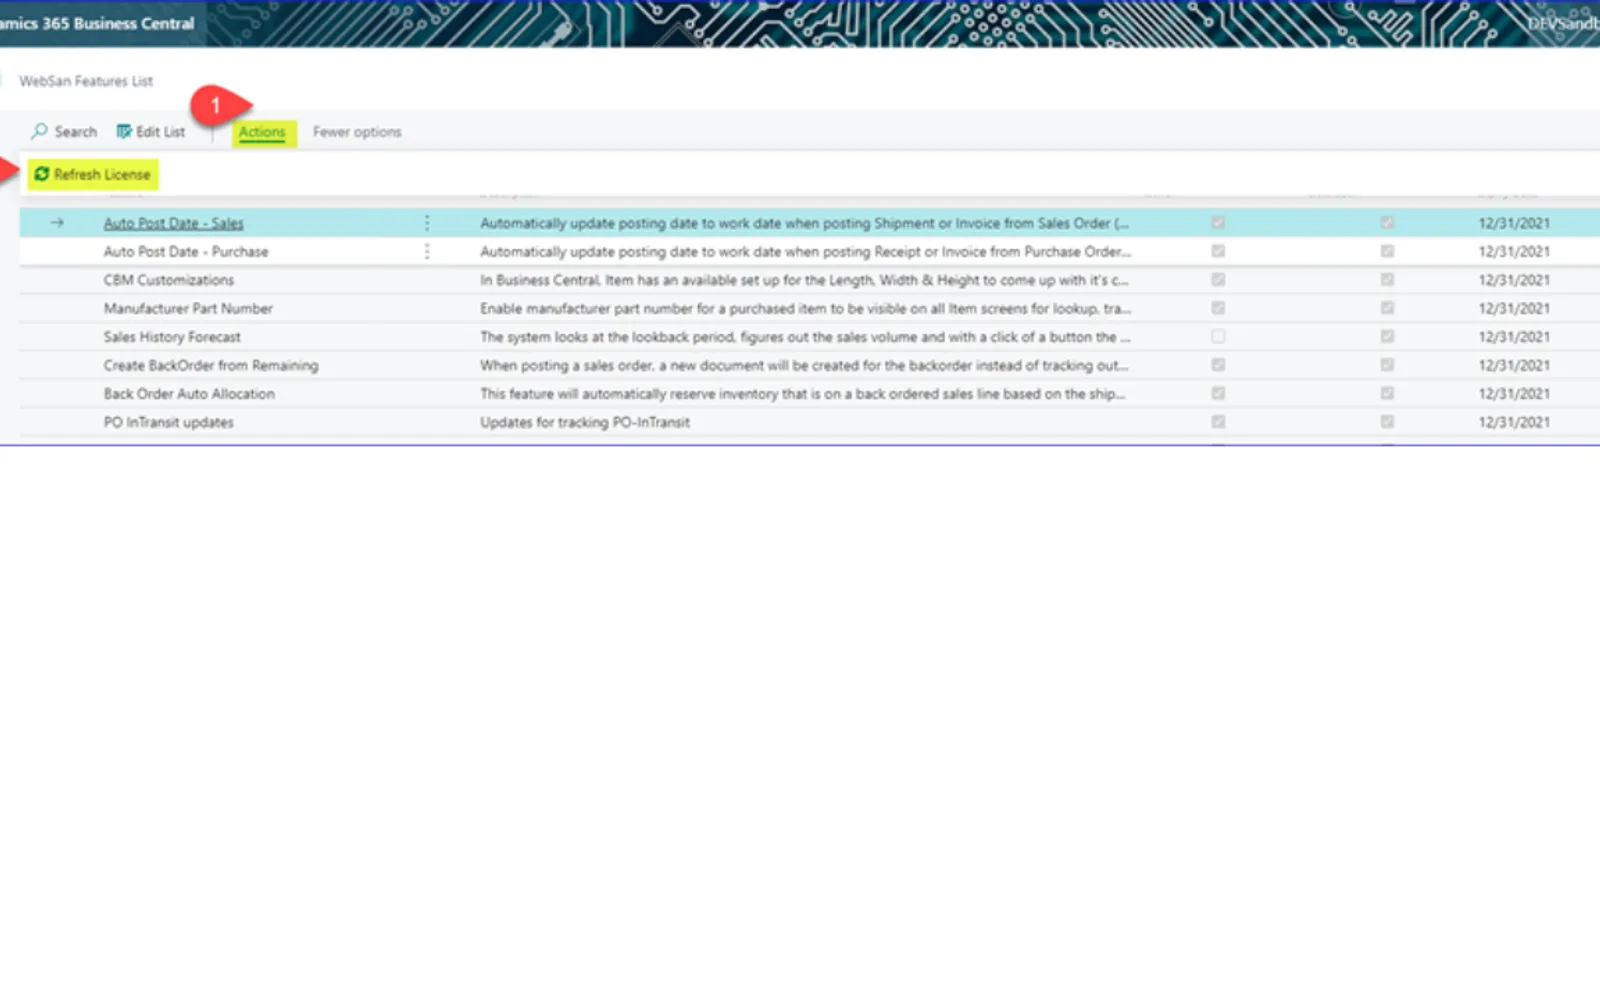Click the 12/31/2021 date in CBM Customizations row
The width and height of the screenshot is (1600, 1000).
[x=1514, y=280]
